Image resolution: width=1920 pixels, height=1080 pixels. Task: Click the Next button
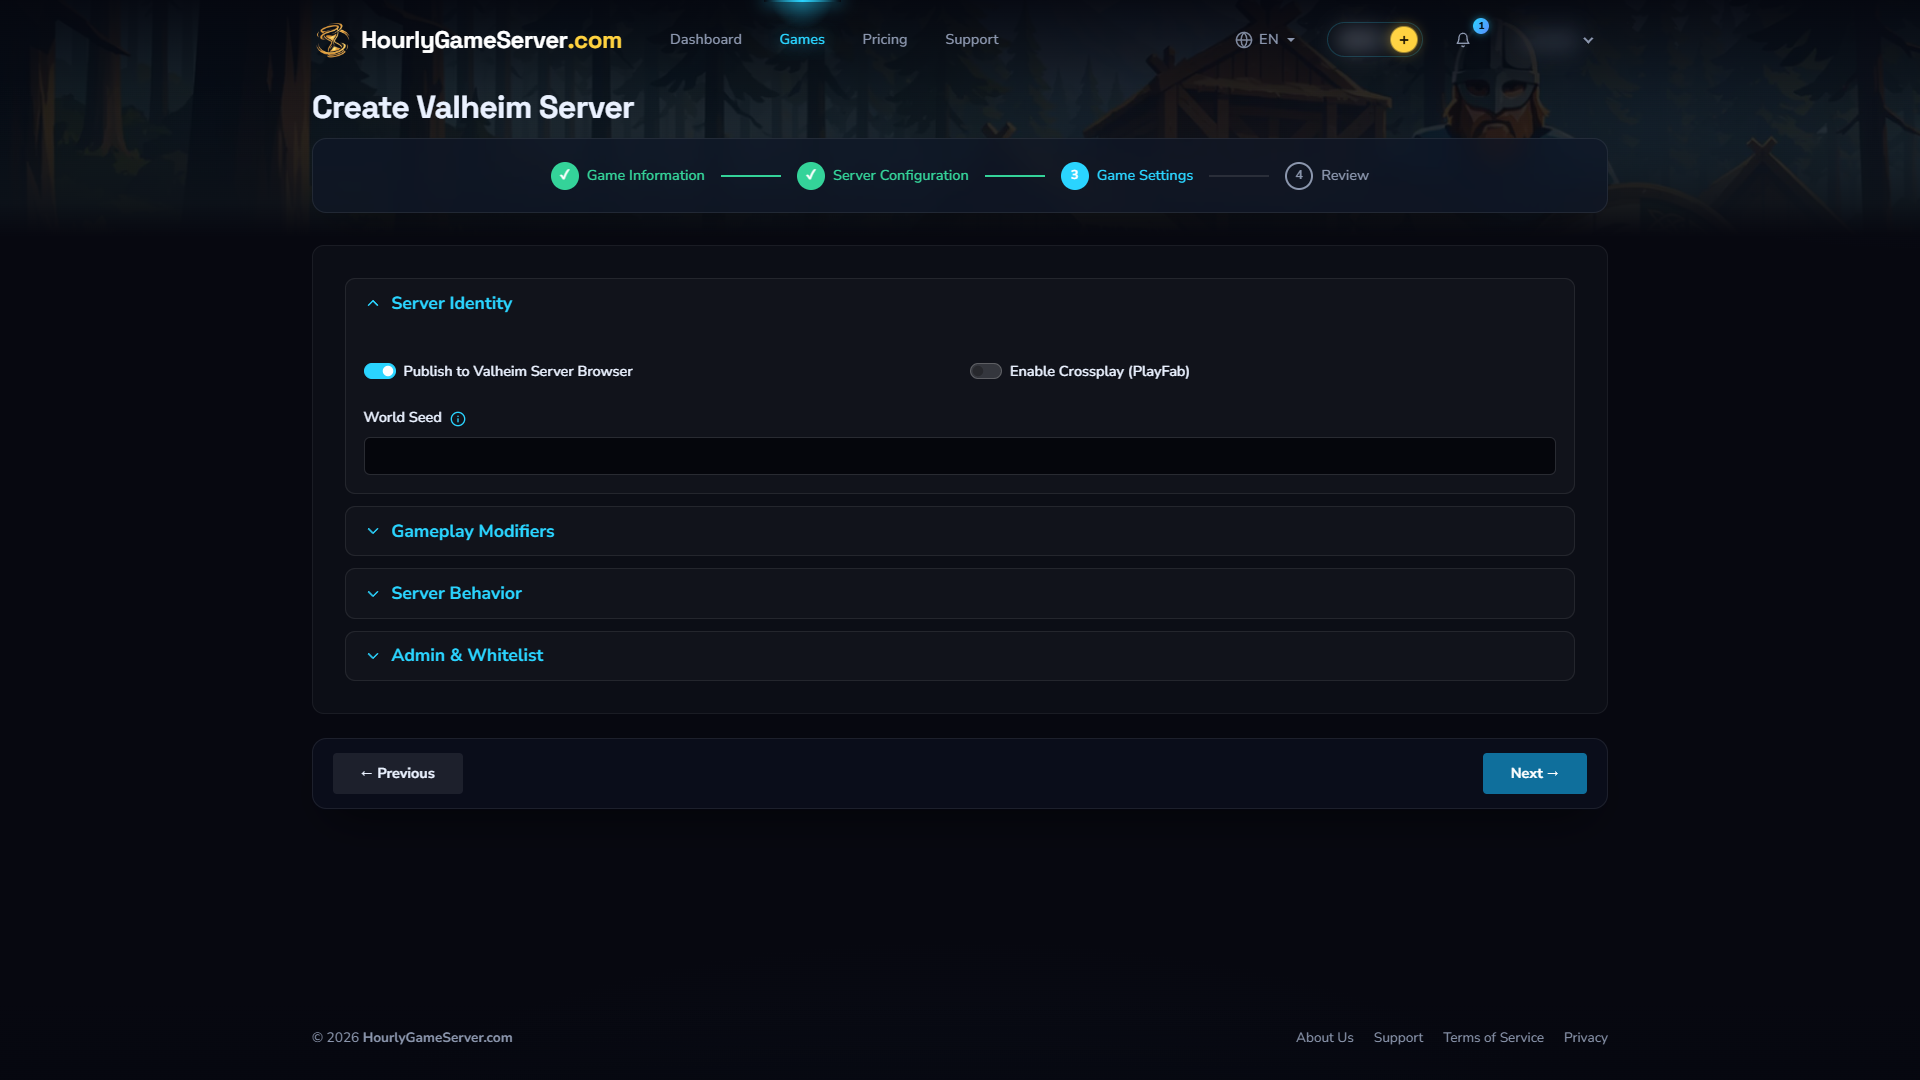tap(1535, 773)
